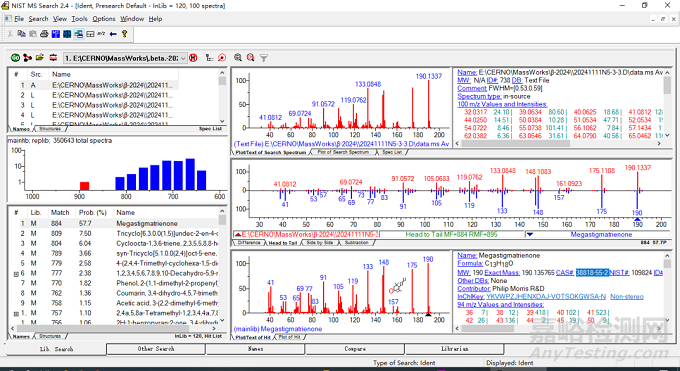The height and width of the screenshot is (371, 680).
Task: Switch to the Side by Side tab
Action: 320,243
